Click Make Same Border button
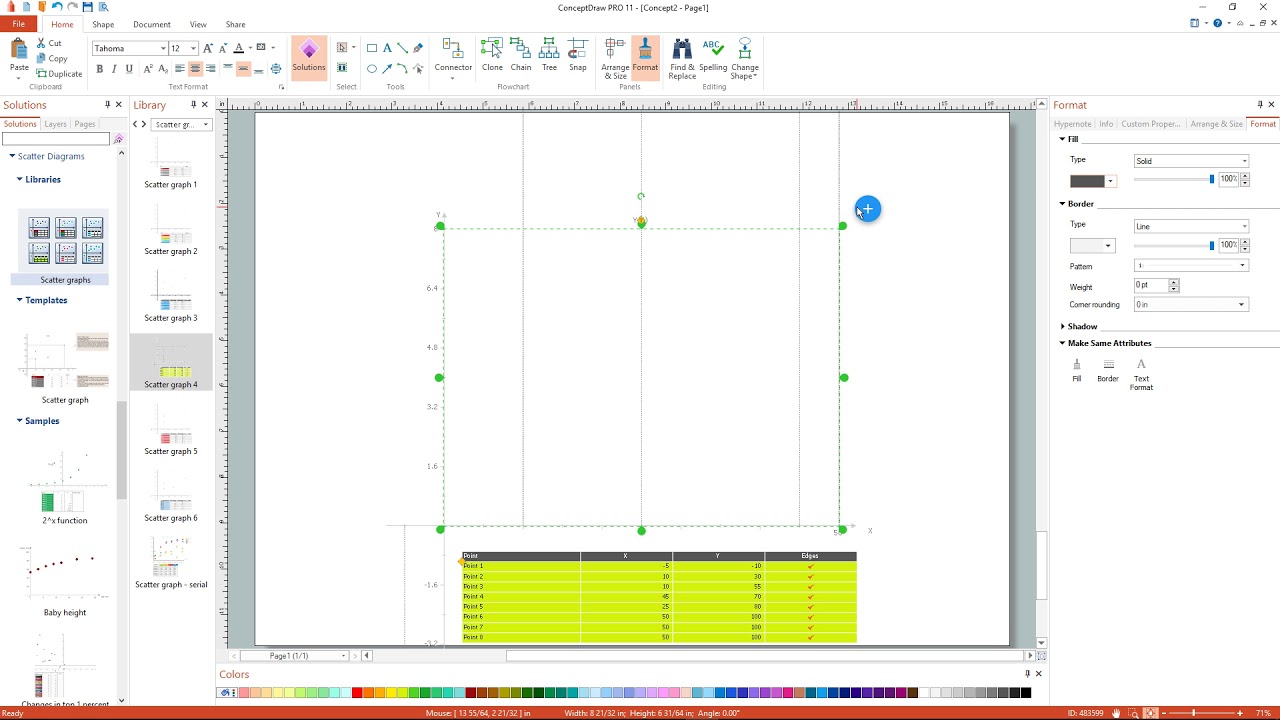This screenshot has height=720, width=1280. (1108, 371)
